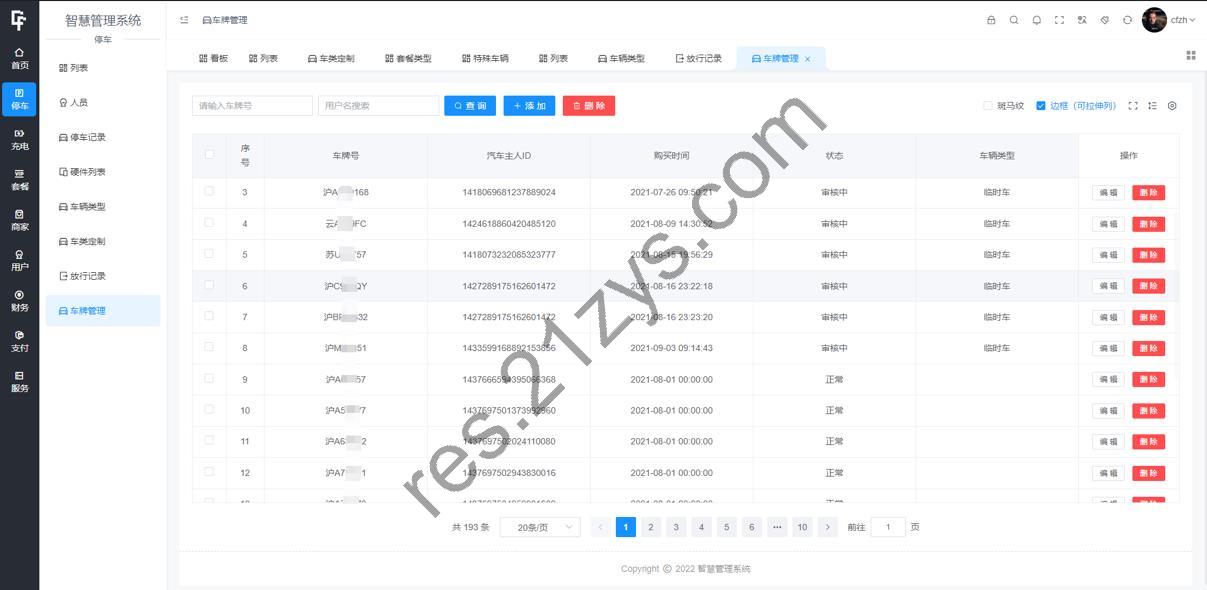The height and width of the screenshot is (590, 1207).
Task: Switch to the 车类定制 tab
Action: (331, 58)
